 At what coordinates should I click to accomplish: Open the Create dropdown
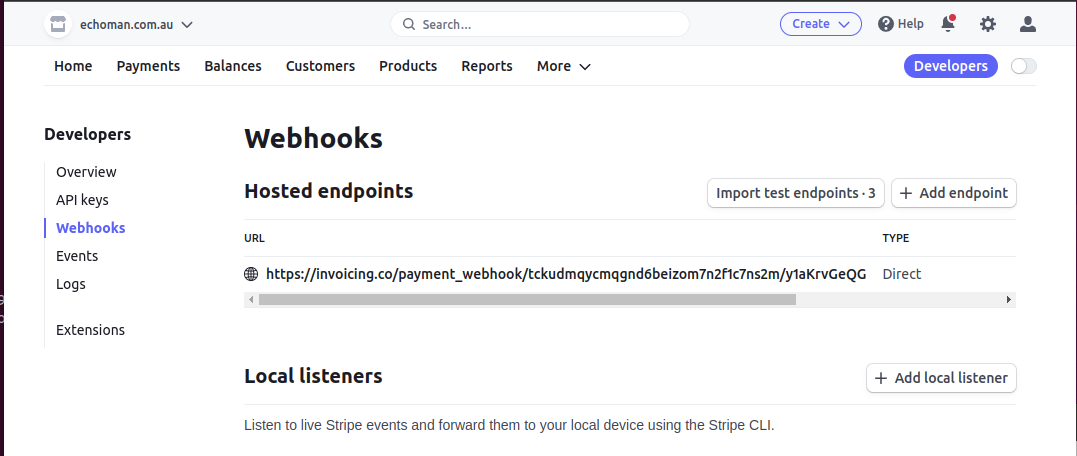(820, 24)
